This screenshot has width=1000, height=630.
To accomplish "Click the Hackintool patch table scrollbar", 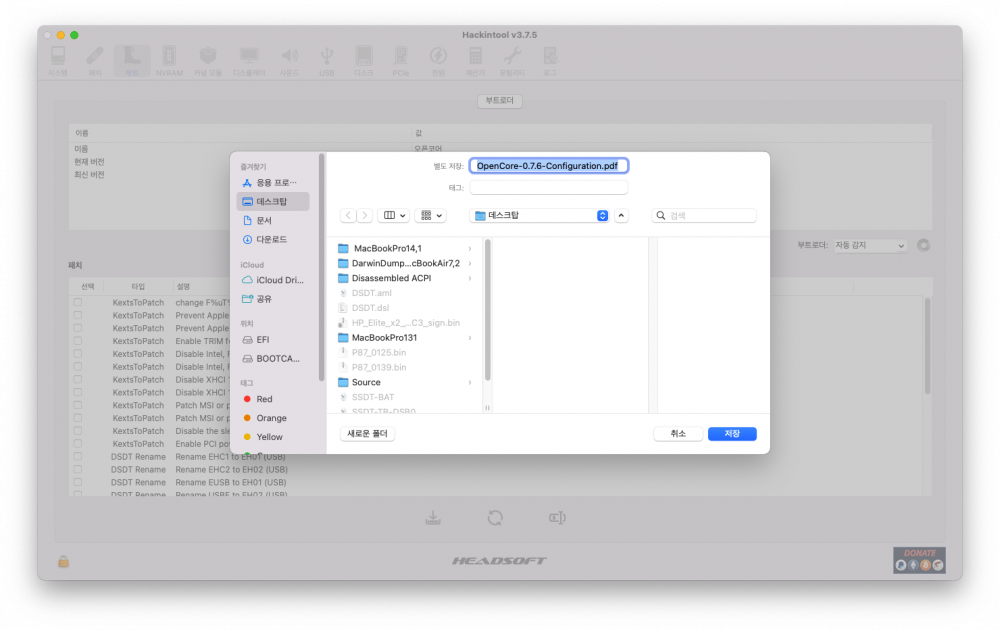I will (927, 346).
